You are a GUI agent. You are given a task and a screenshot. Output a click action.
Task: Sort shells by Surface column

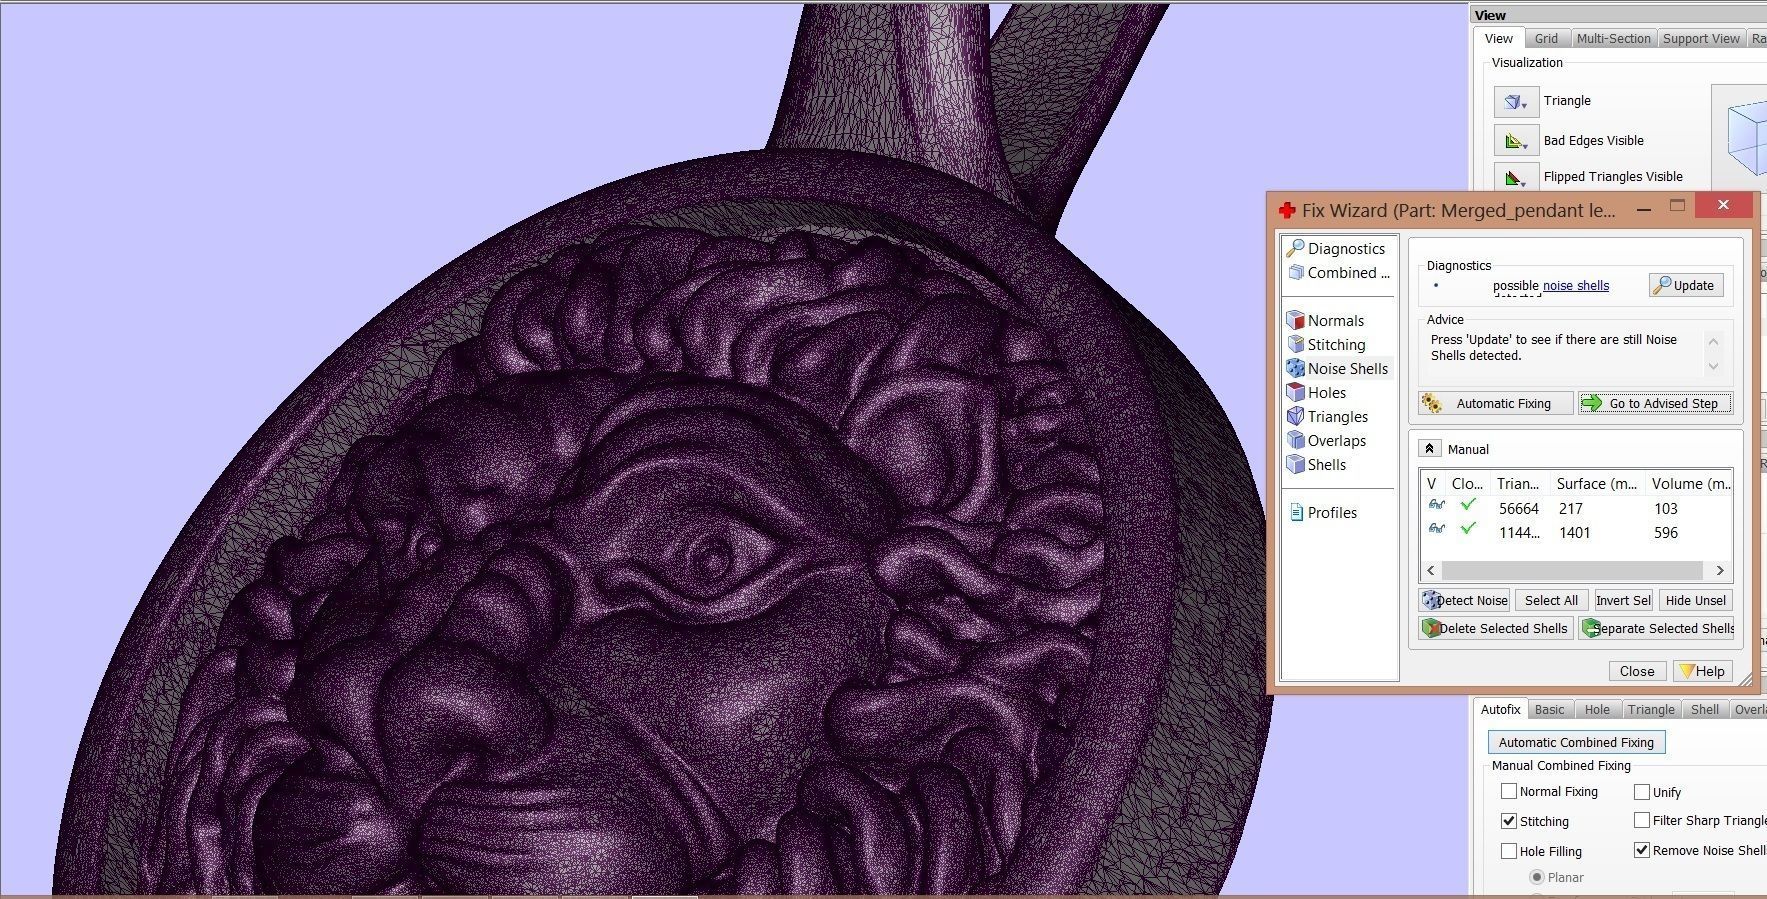point(1597,483)
